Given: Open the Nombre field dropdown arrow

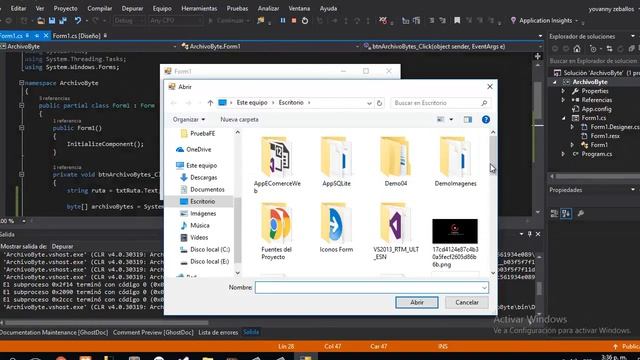Looking at the screenshot, I should point(484,288).
